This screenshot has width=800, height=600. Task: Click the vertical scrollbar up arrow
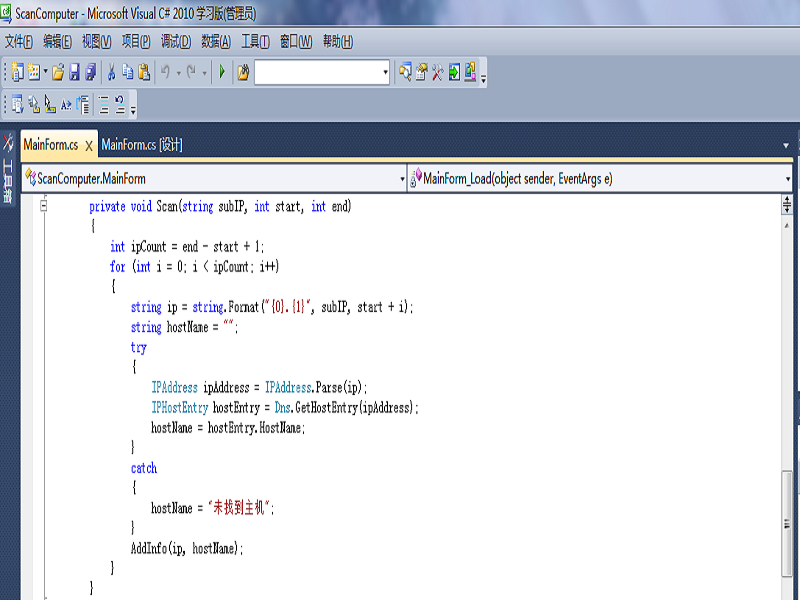point(787,225)
